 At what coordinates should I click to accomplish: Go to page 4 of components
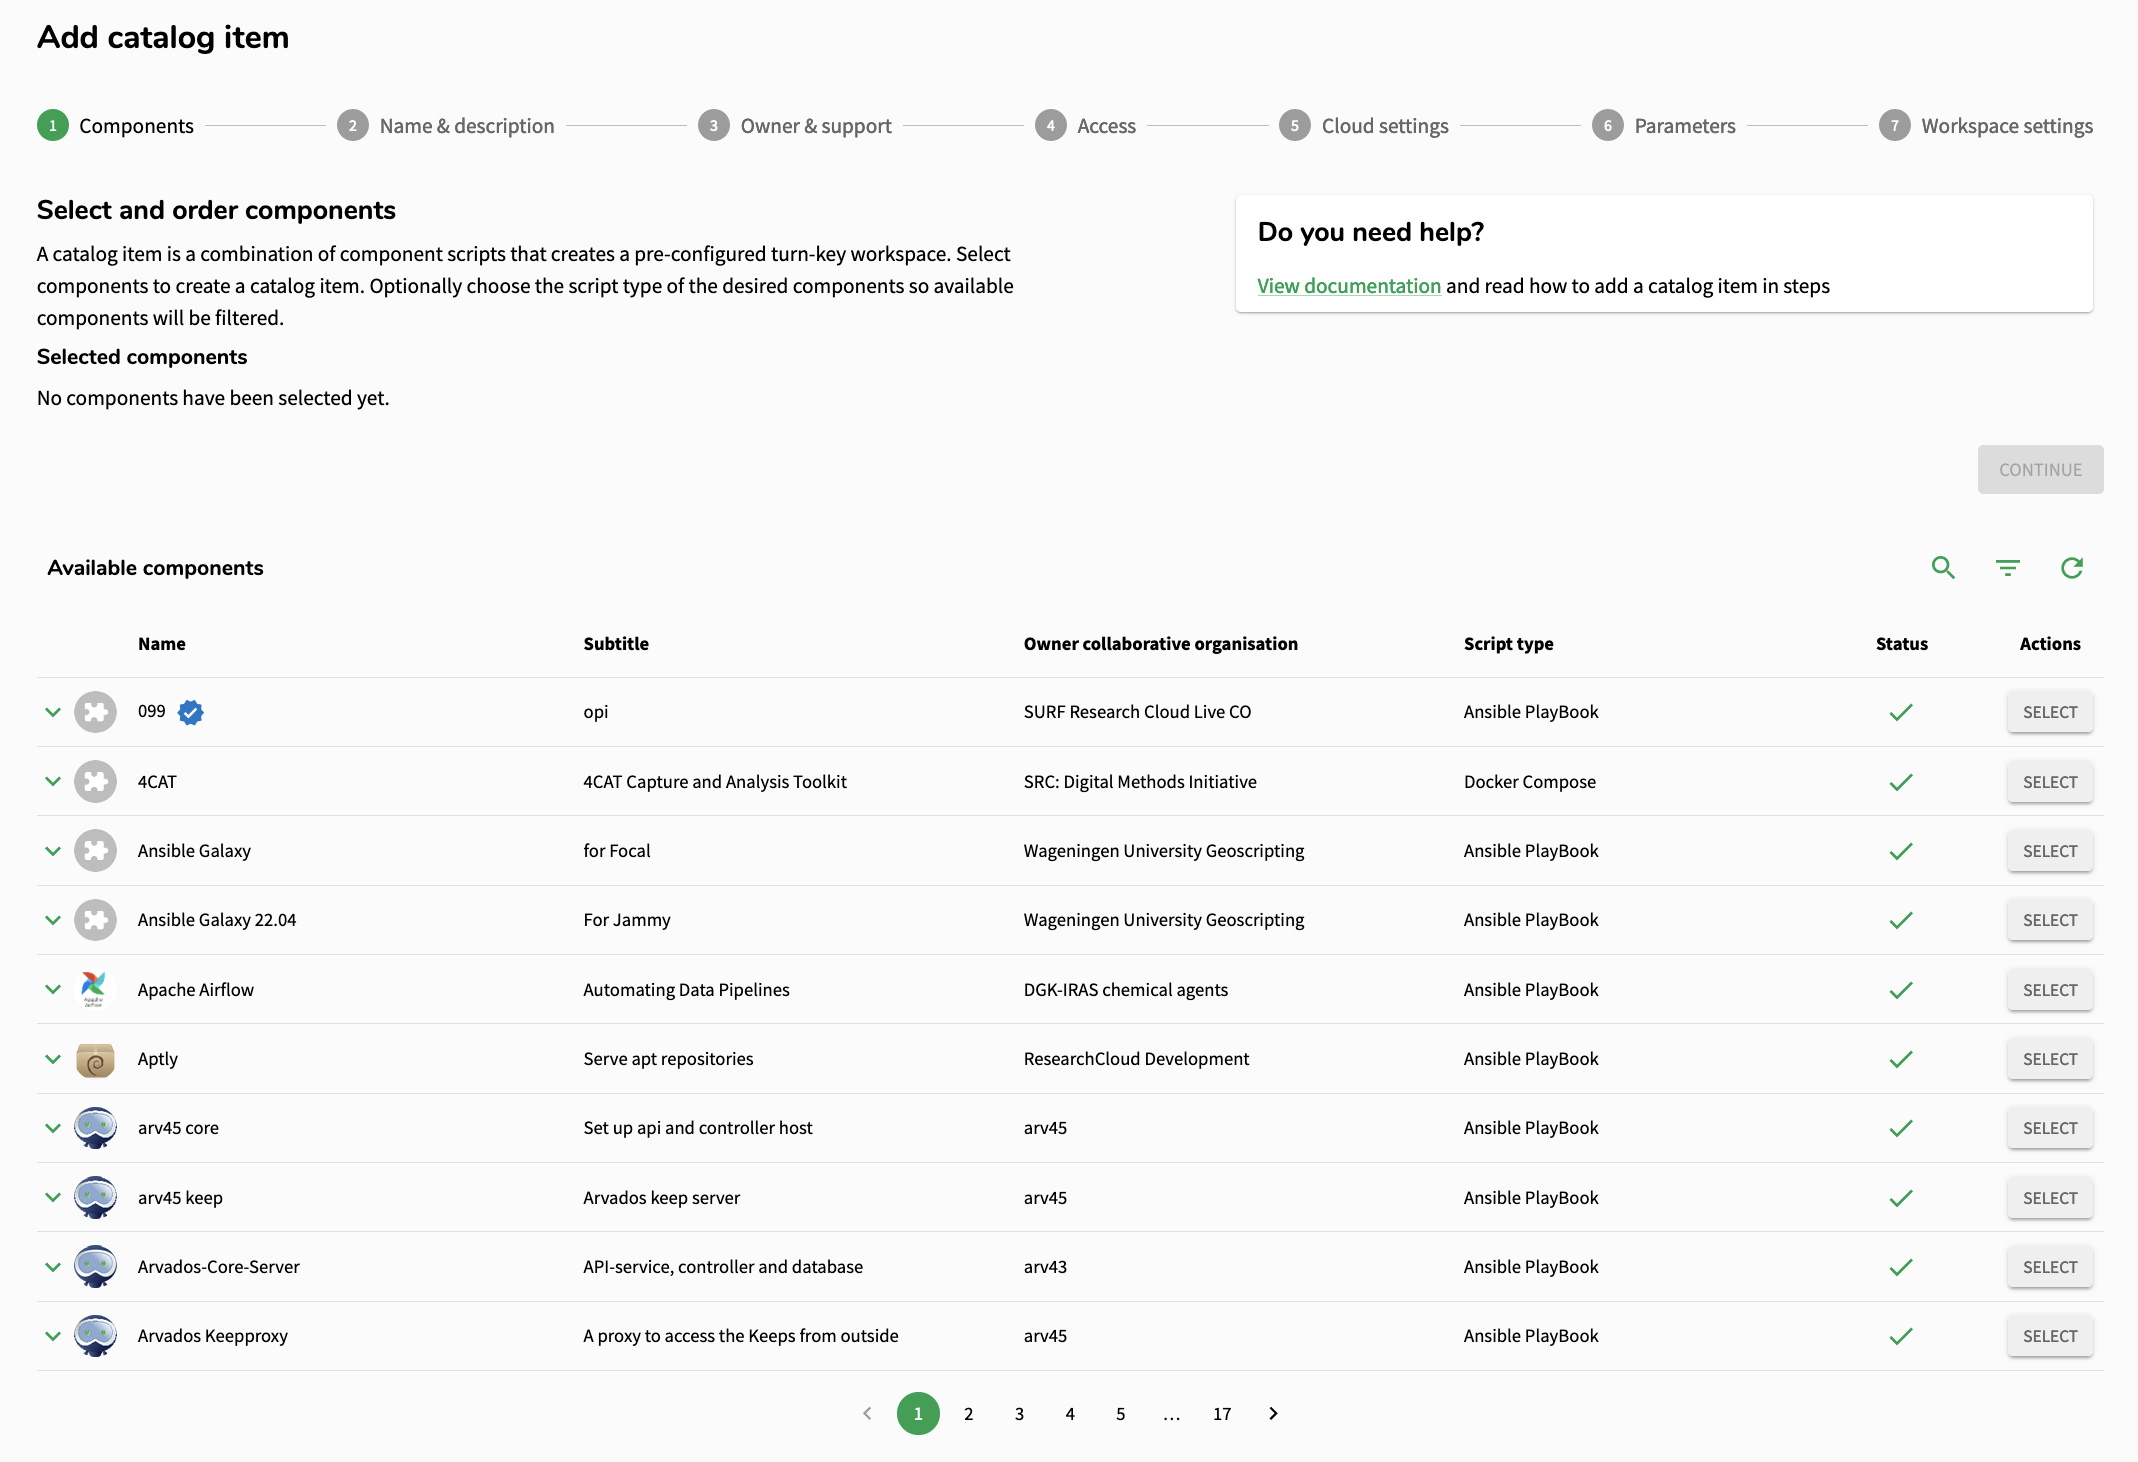pyautogui.click(x=1070, y=1413)
